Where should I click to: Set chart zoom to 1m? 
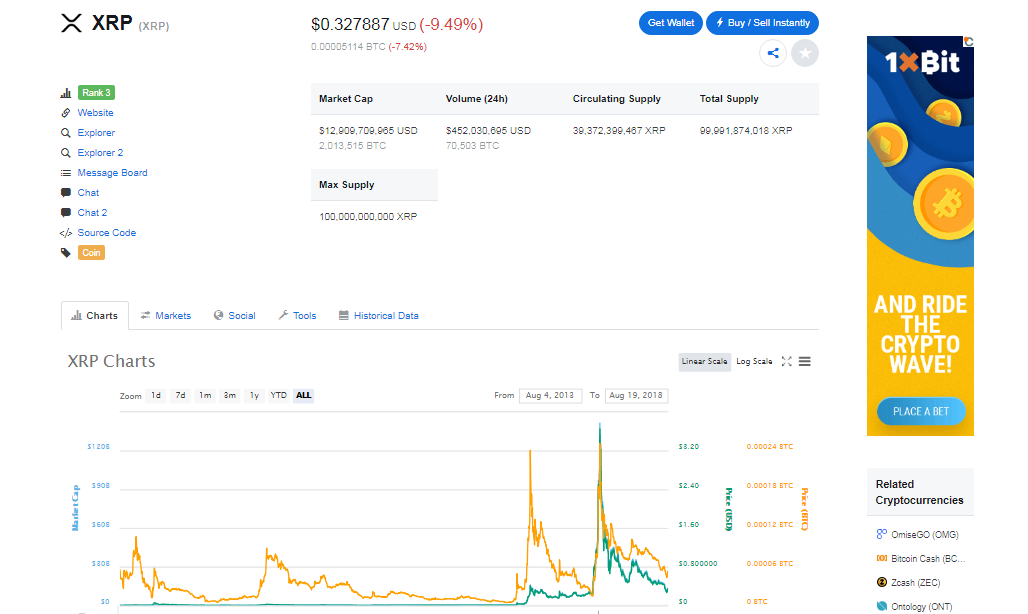coord(205,396)
